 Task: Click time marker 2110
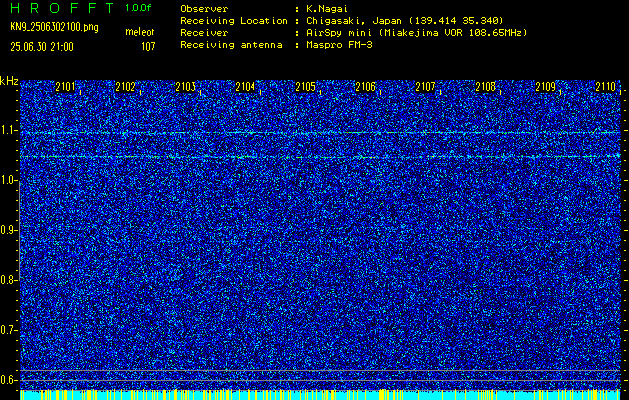point(605,87)
